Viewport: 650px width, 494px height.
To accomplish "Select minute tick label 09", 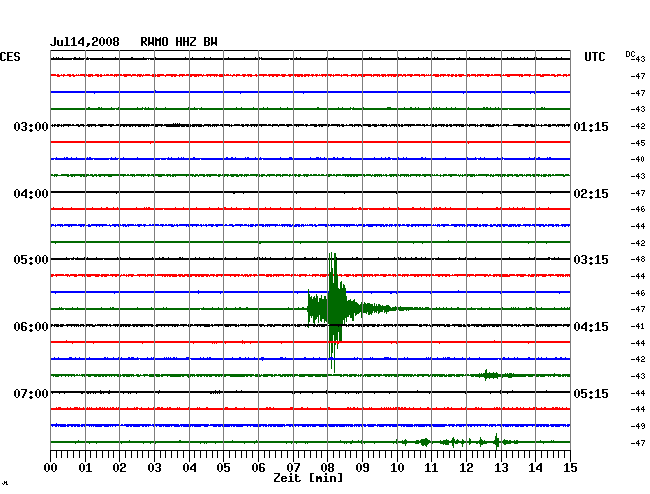I will point(362,468).
